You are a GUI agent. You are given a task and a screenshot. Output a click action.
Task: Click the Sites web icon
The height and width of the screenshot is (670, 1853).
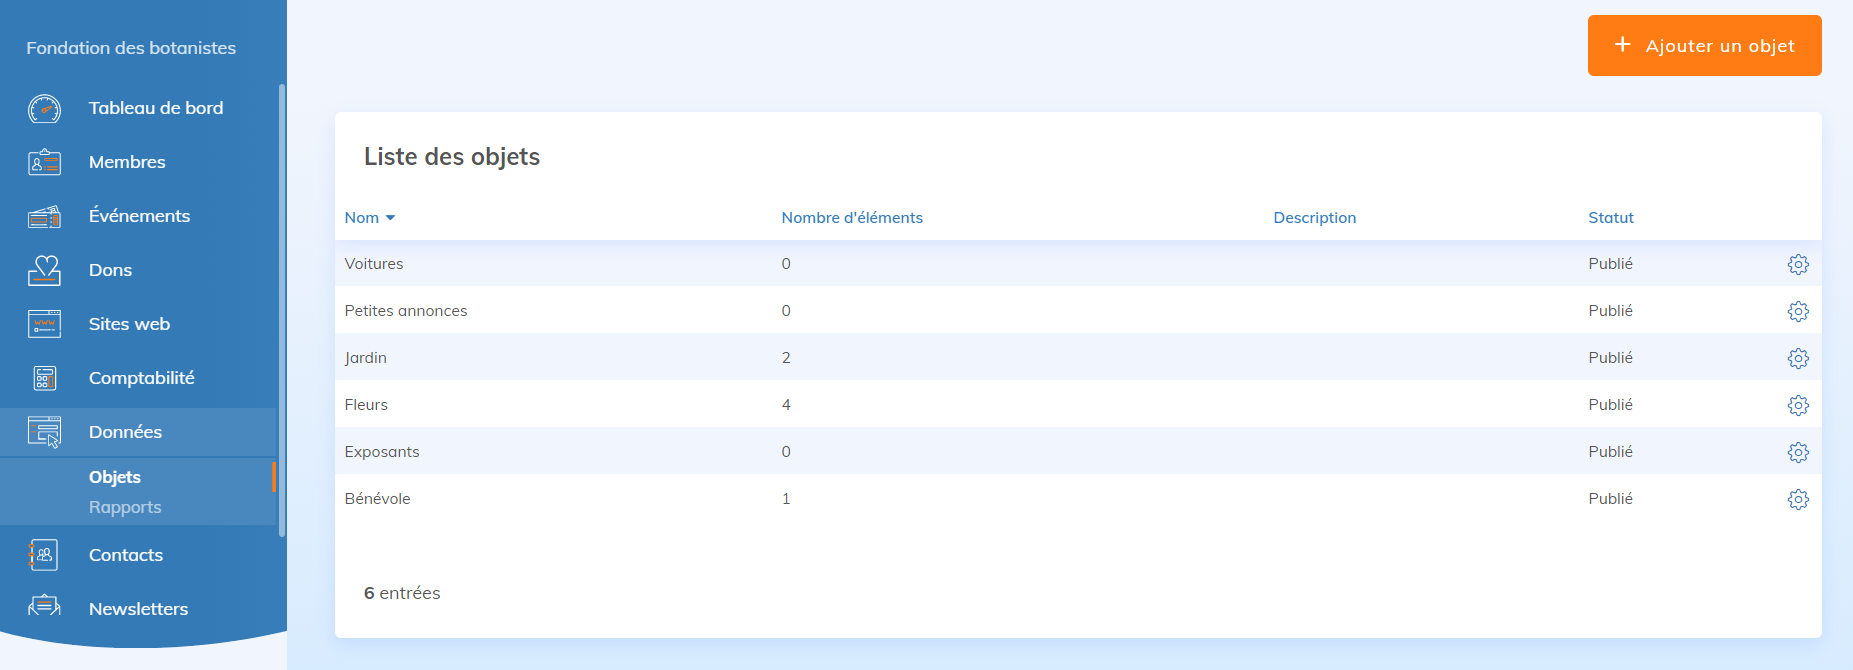coord(44,324)
